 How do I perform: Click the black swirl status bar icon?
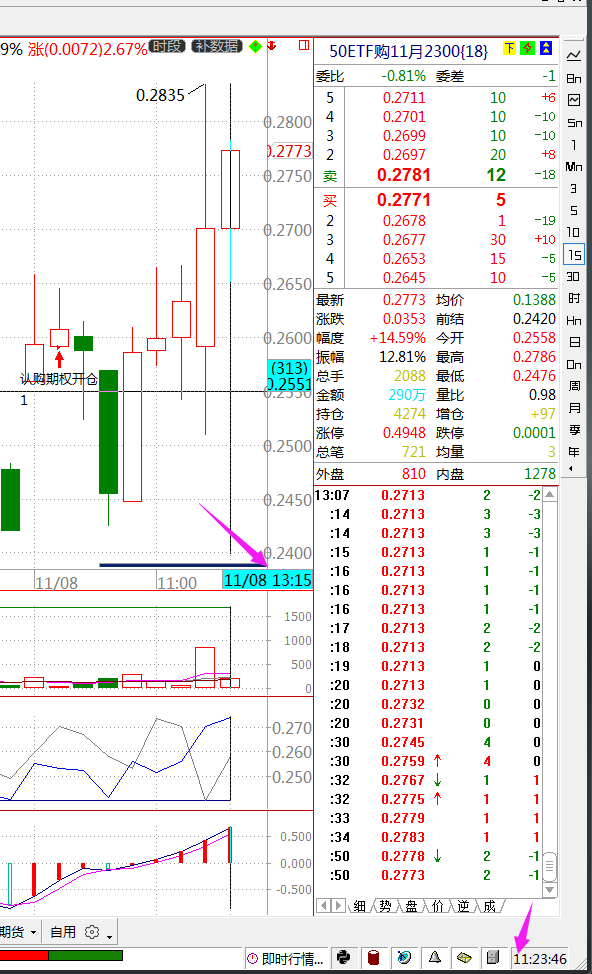point(344,958)
